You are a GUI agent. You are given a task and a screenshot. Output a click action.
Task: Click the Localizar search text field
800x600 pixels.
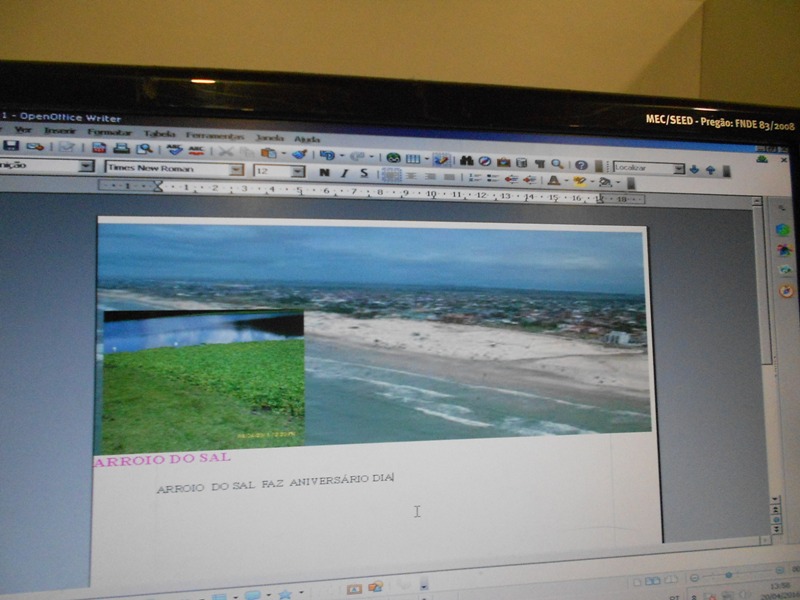pyautogui.click(x=643, y=168)
